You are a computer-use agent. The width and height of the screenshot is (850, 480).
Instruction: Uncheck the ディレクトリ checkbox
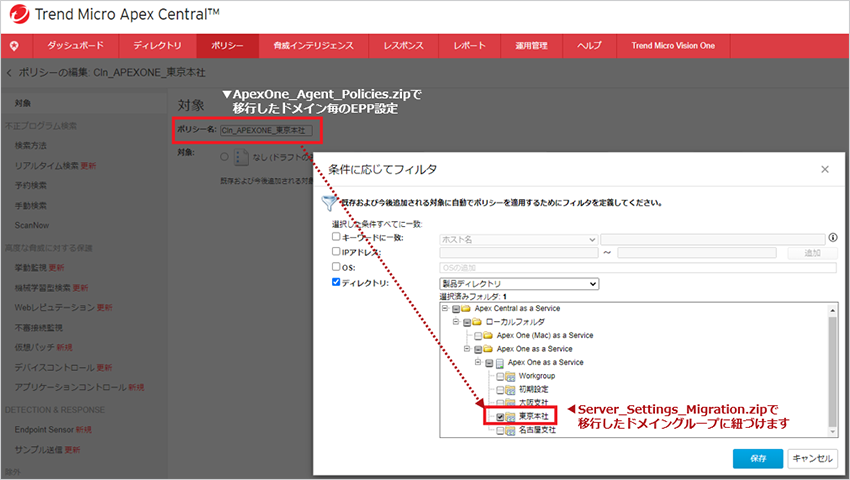coord(336,284)
